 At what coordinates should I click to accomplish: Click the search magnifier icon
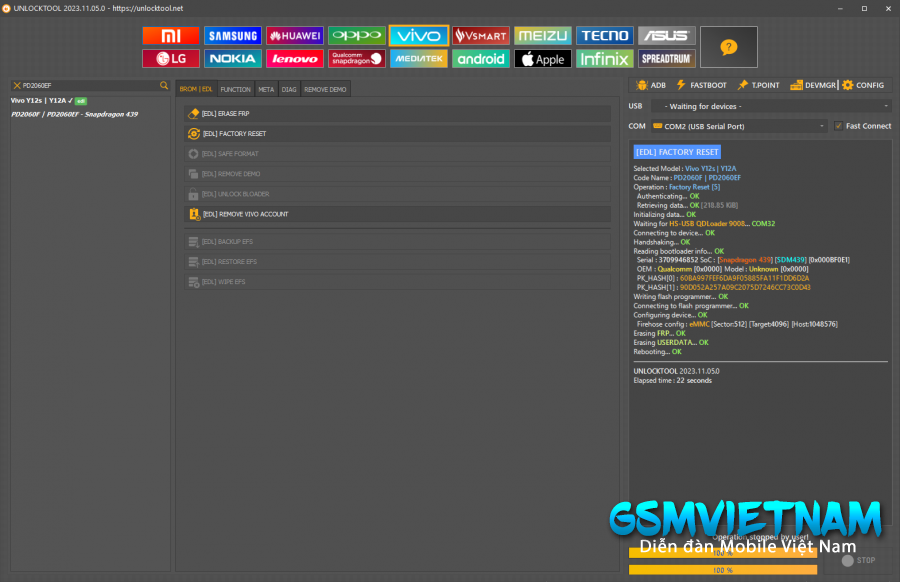tap(164, 86)
